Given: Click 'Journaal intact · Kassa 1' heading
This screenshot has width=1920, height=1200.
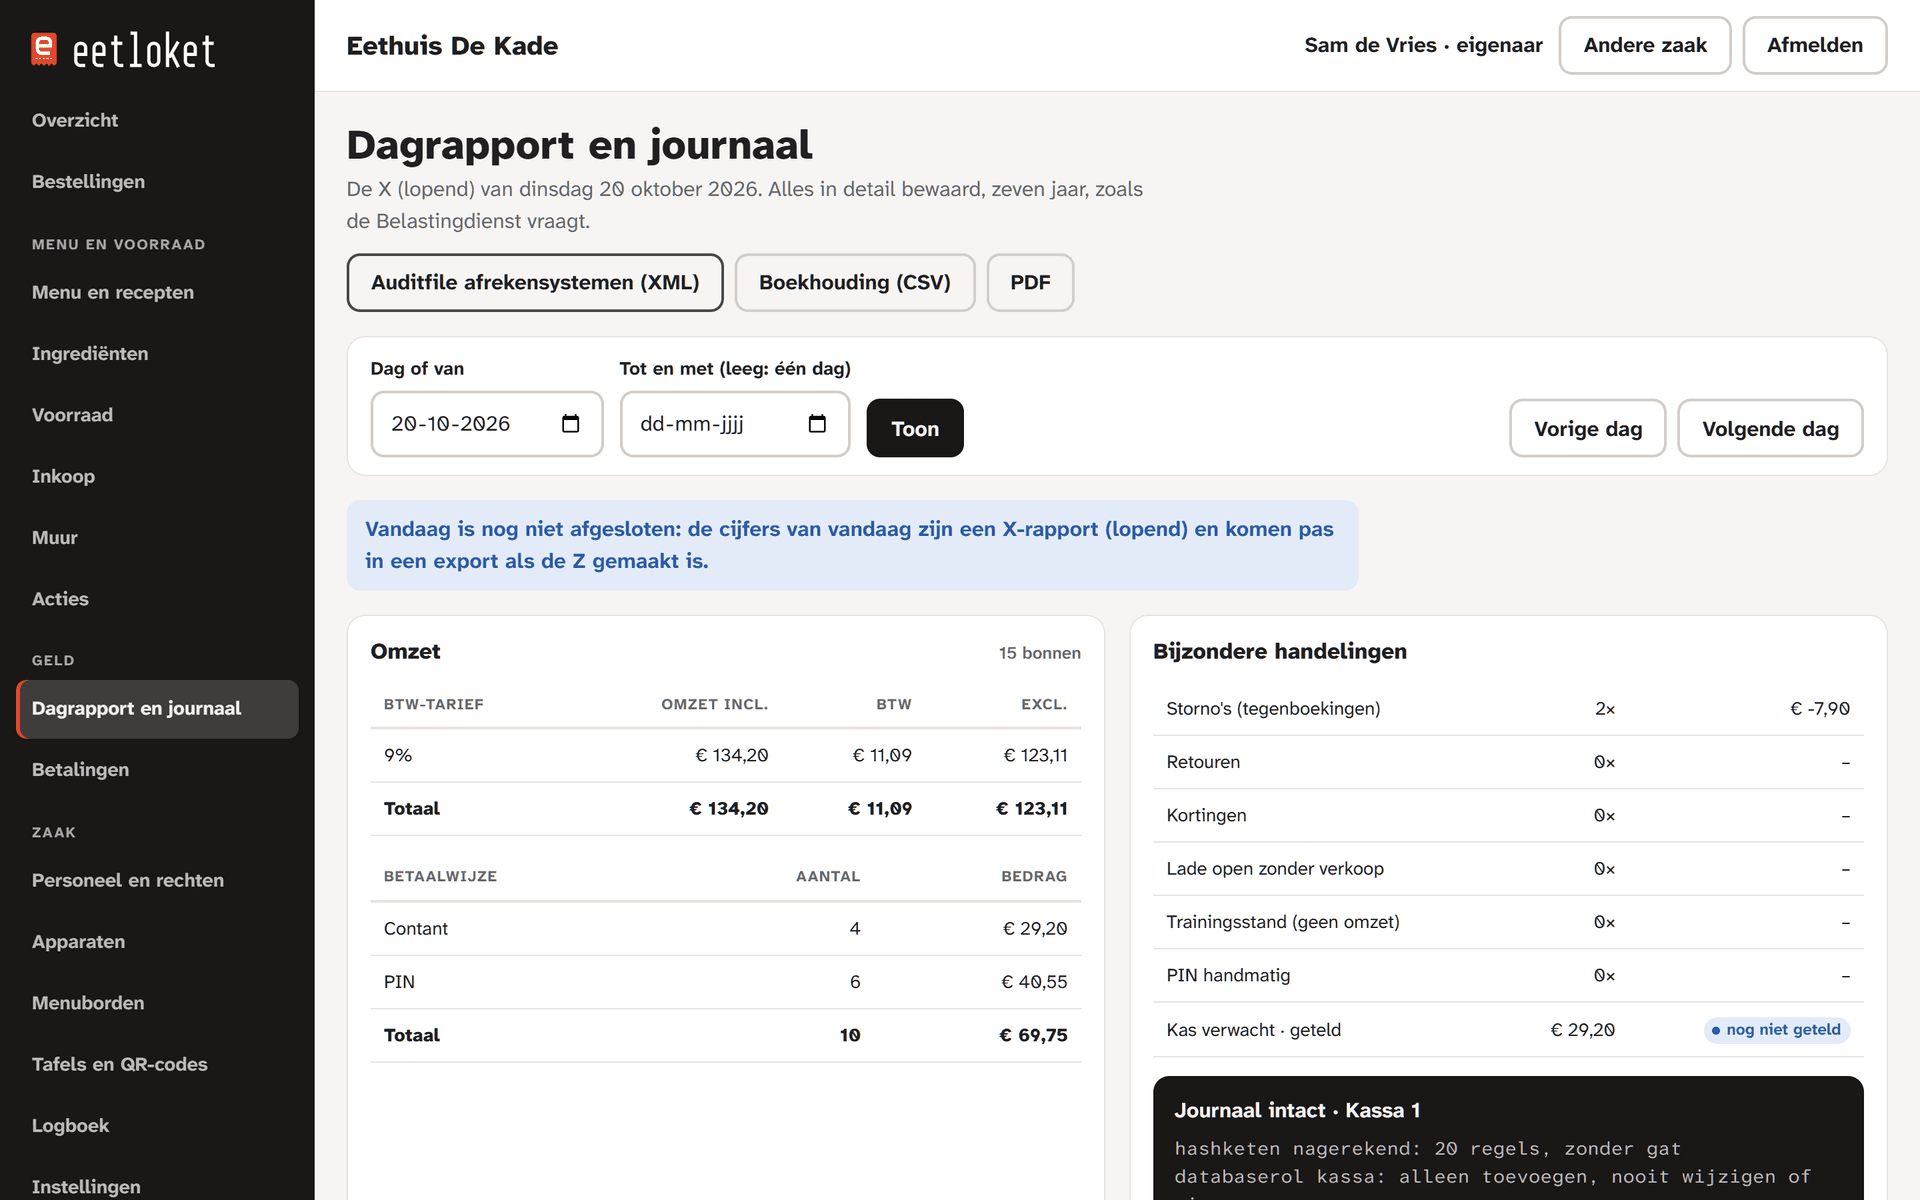Looking at the screenshot, I should click(x=1297, y=1111).
